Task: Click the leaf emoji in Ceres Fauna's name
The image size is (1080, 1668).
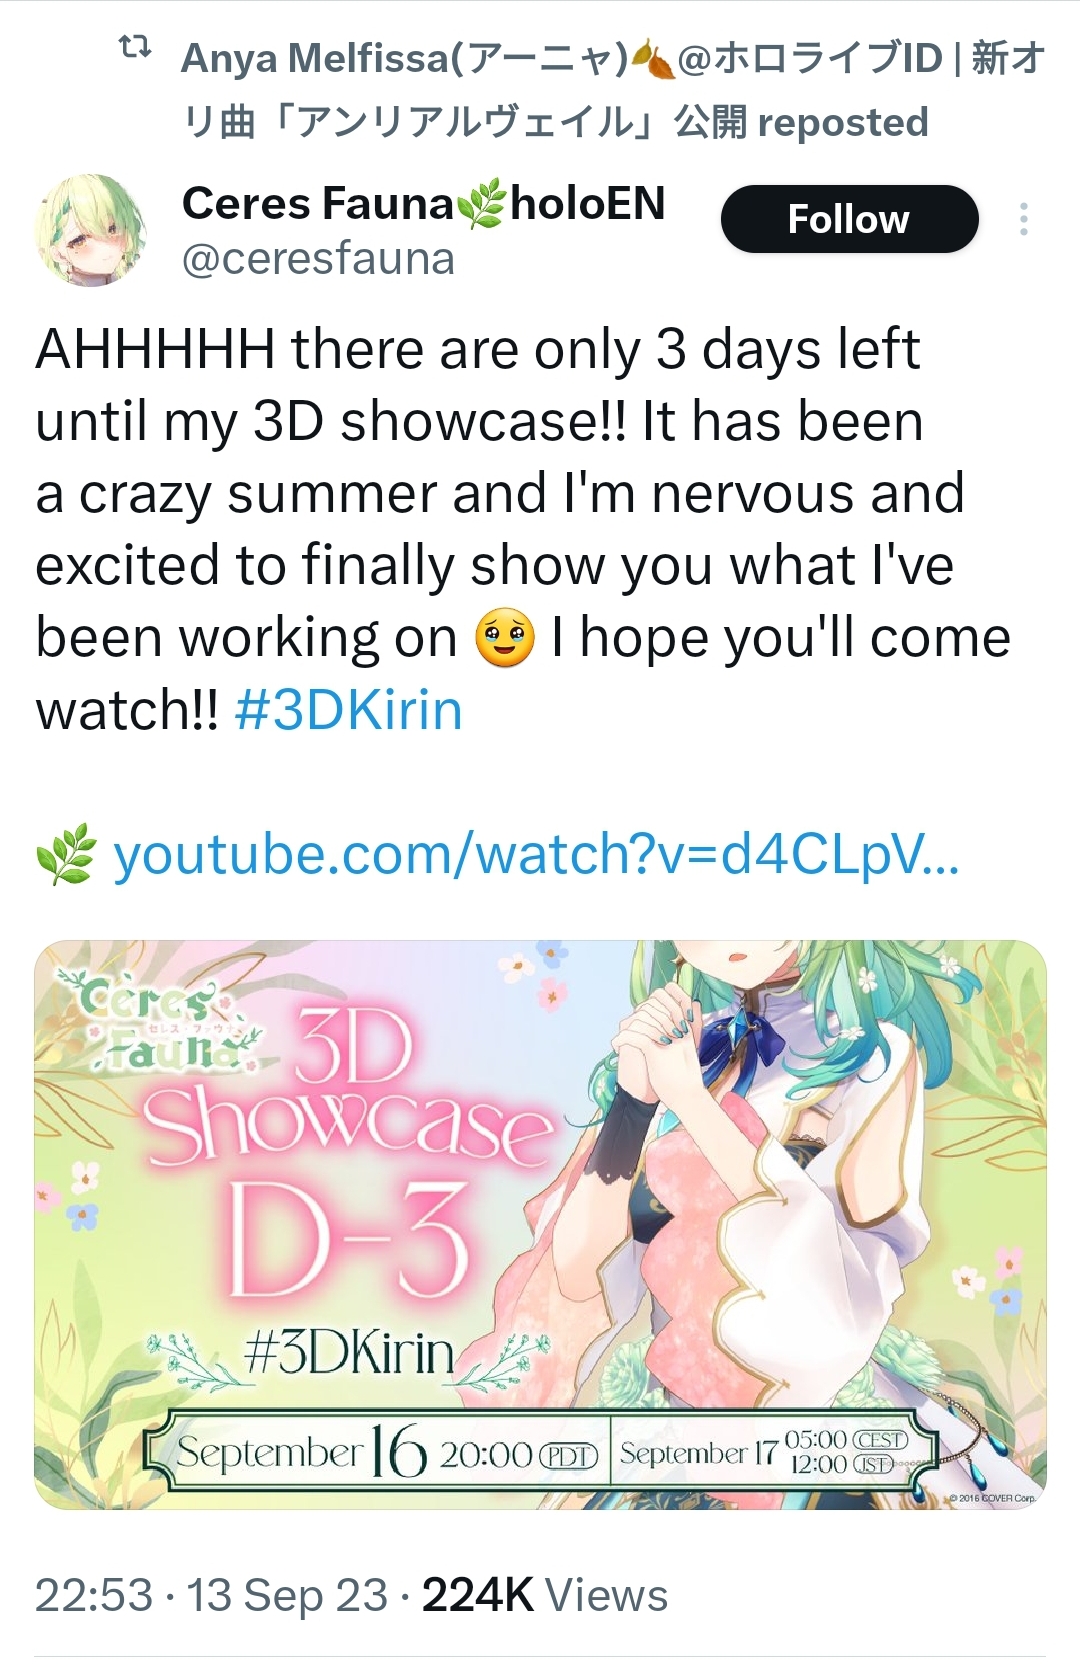Action: 481,206
